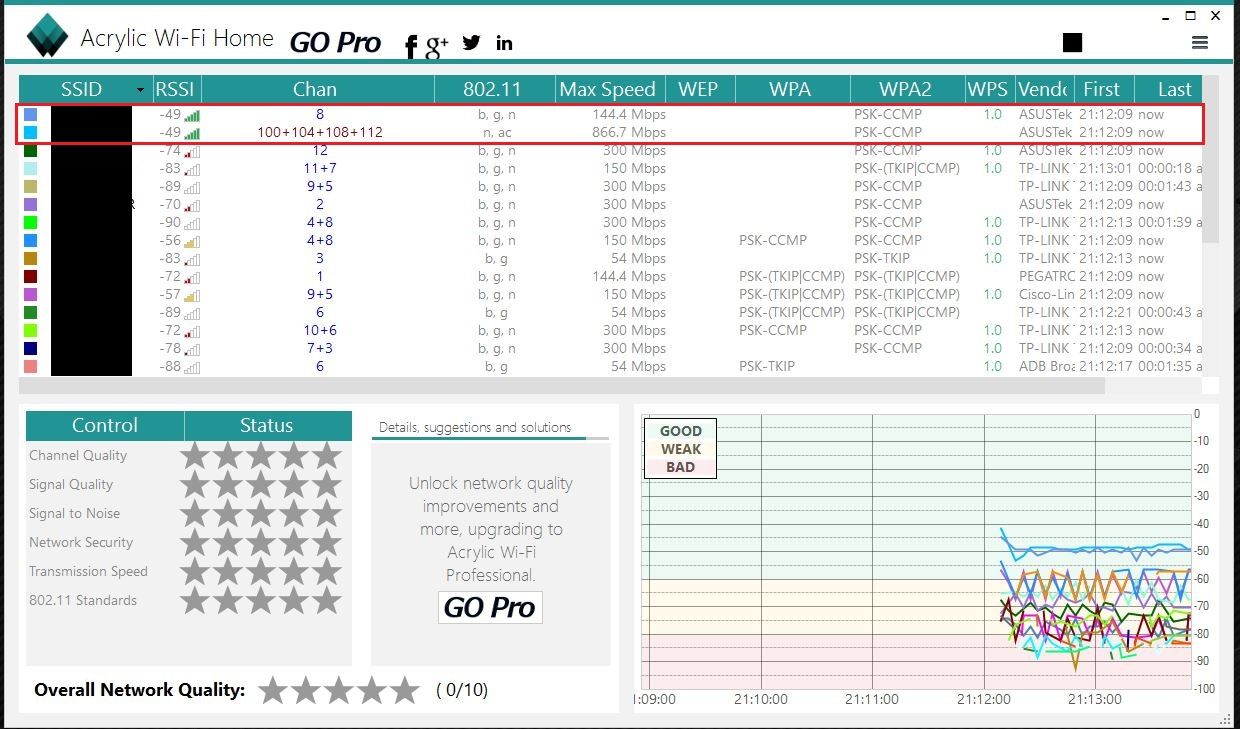Select Signal to Noise row
Viewport: 1240px width, 729px height.
coord(188,514)
